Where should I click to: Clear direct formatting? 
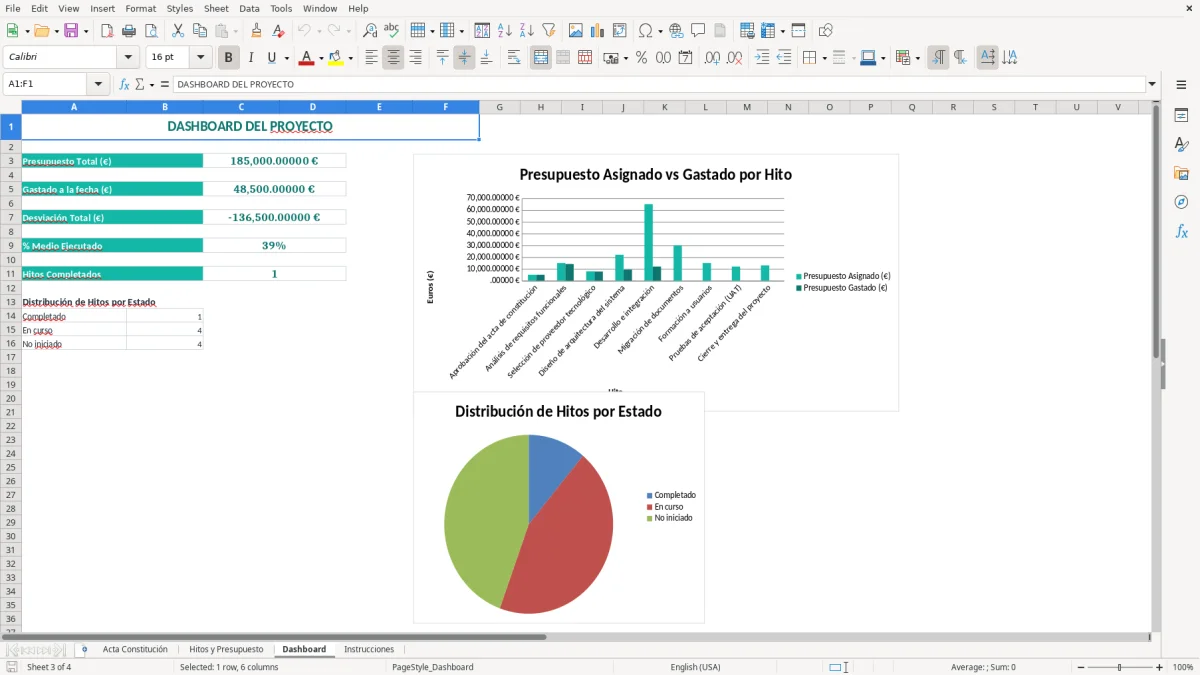point(279,31)
